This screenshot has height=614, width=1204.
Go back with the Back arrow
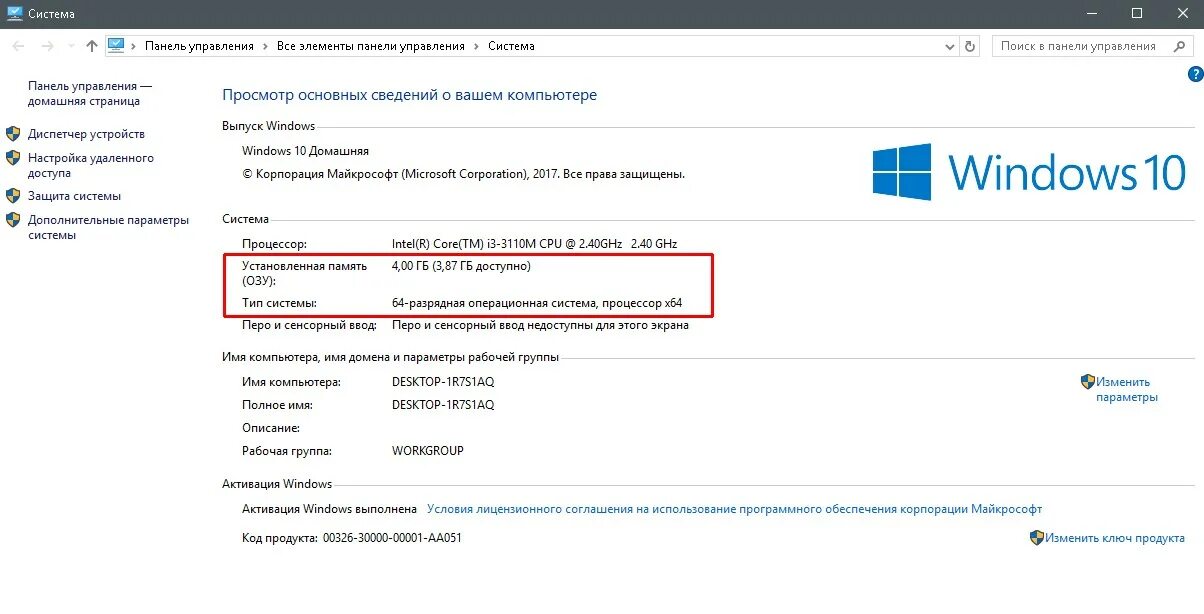click(x=18, y=46)
